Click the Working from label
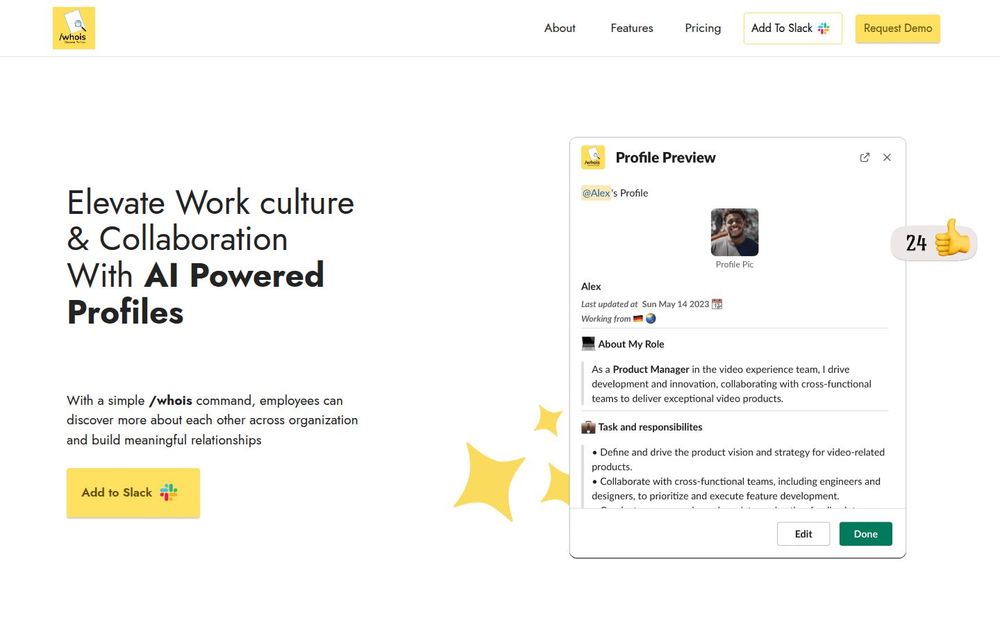The image size is (1000, 625). tap(605, 319)
